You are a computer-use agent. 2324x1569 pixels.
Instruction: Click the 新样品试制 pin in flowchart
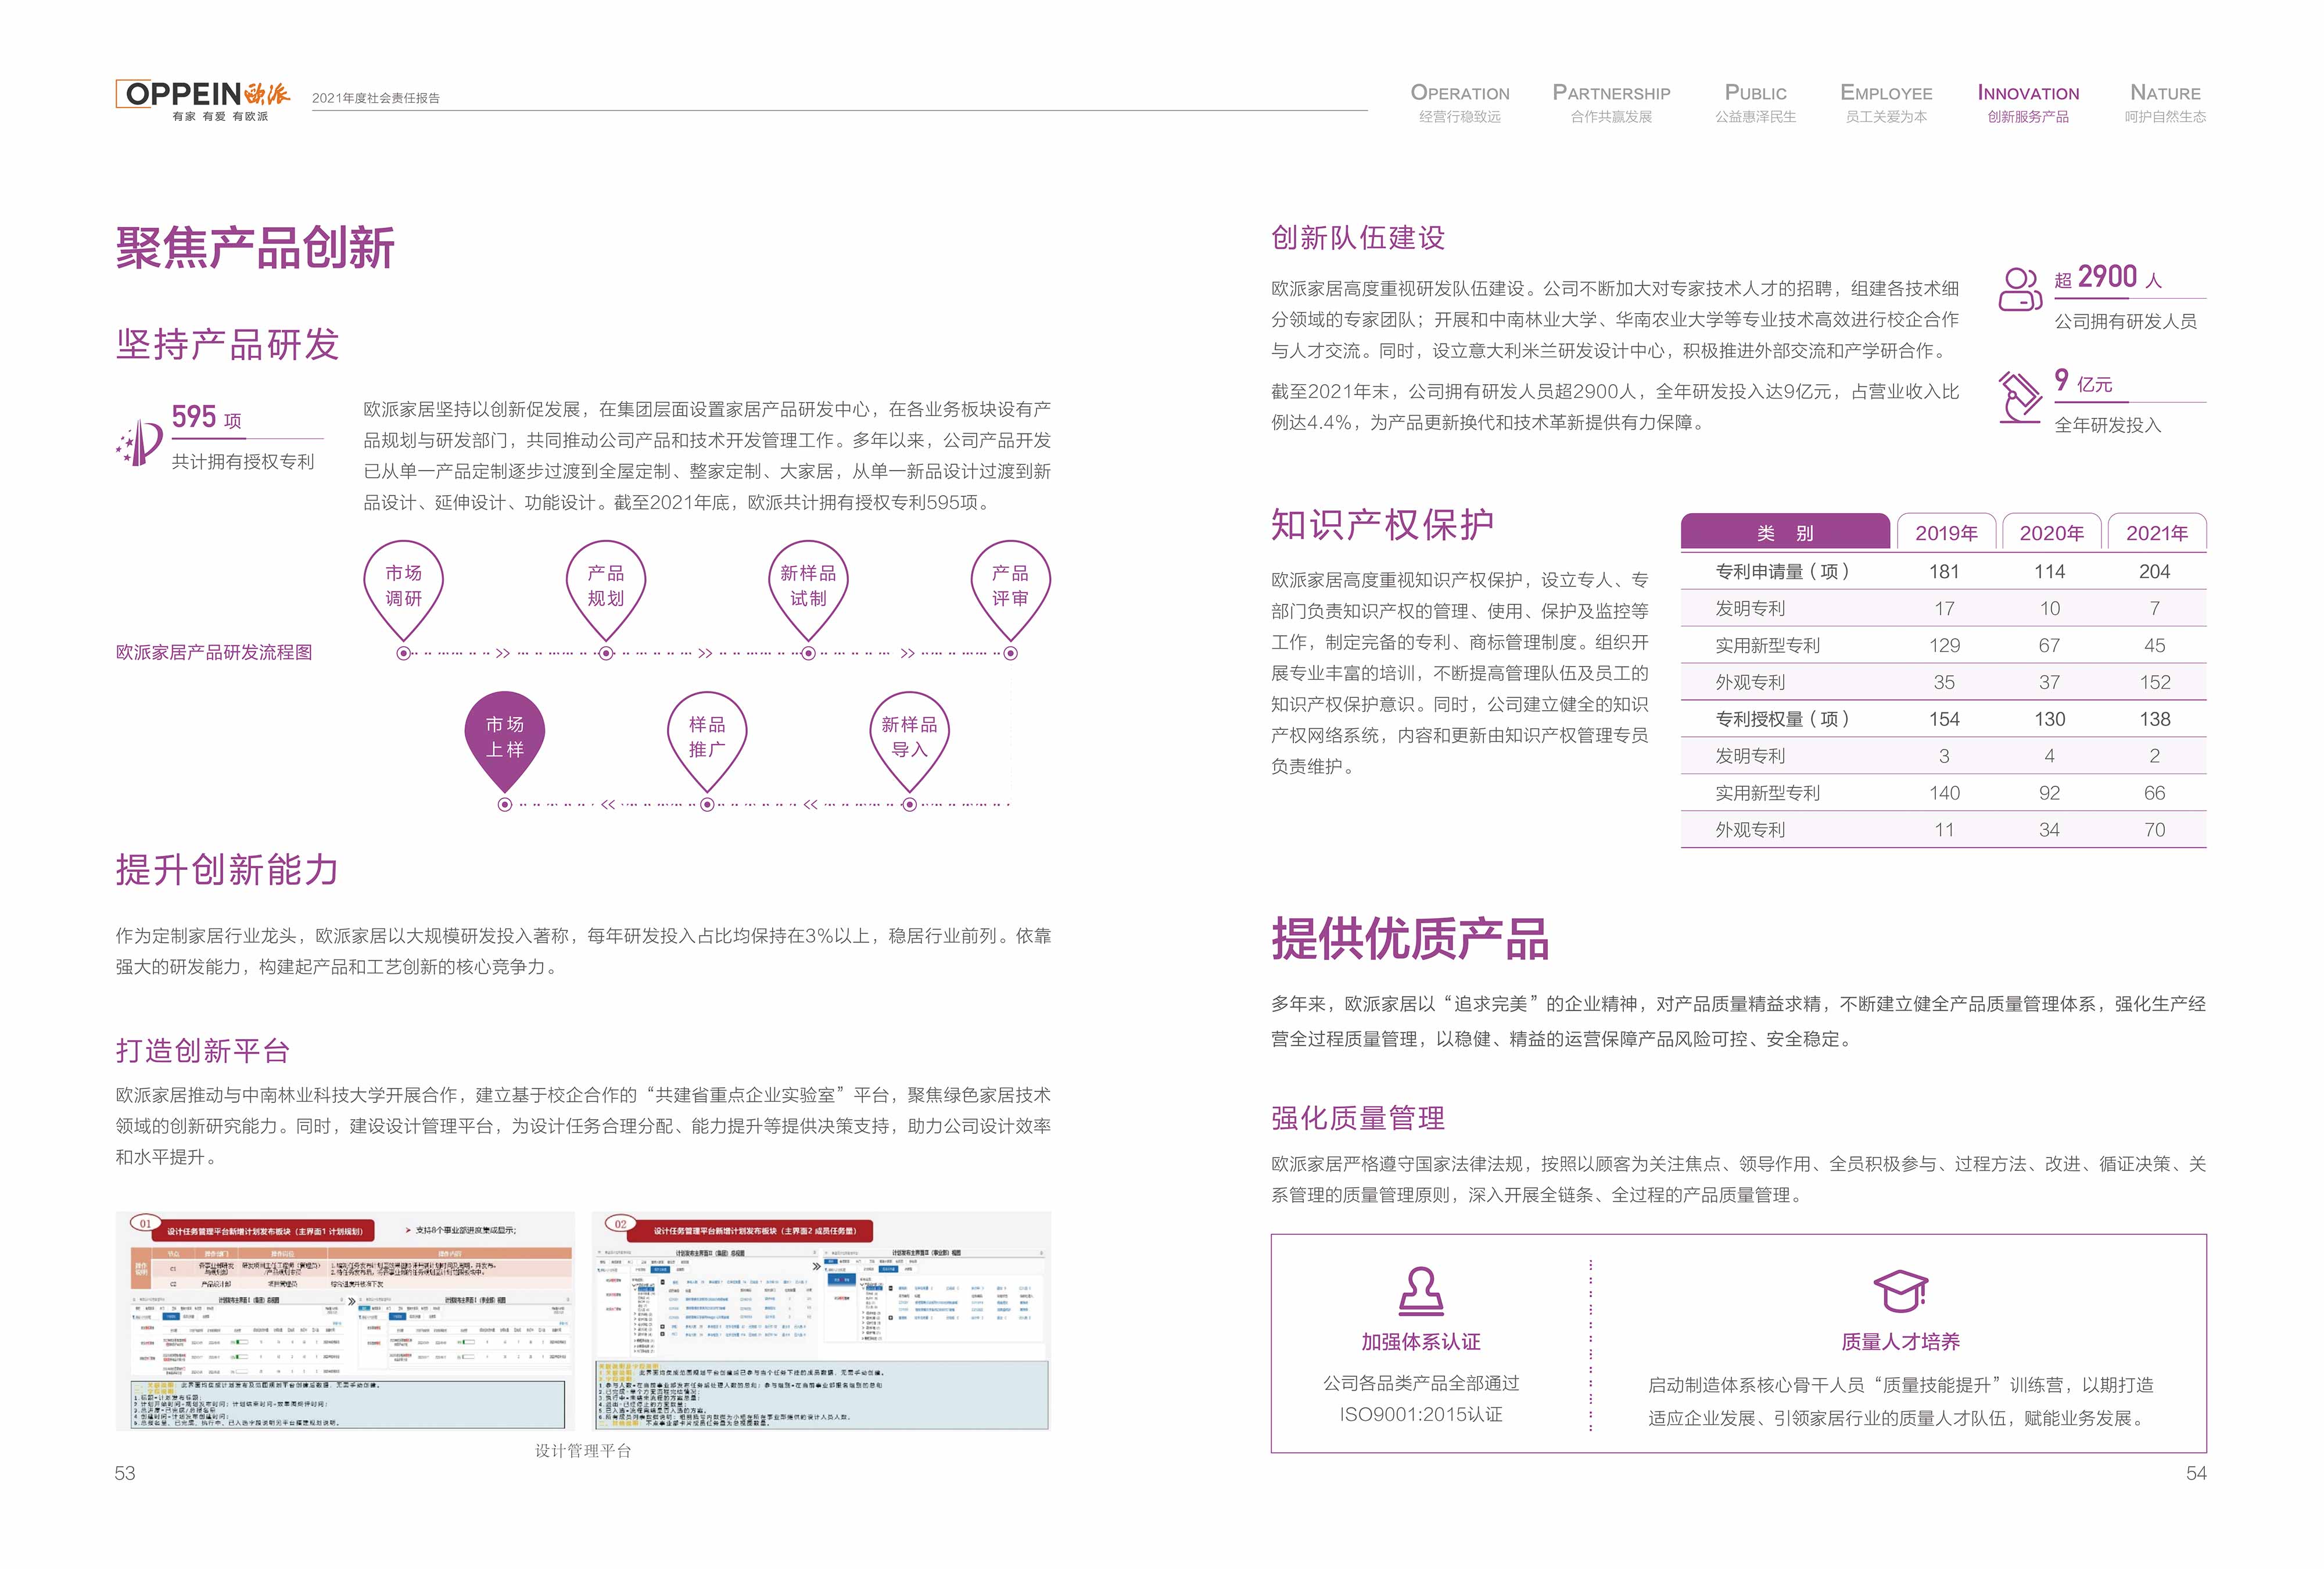click(x=808, y=585)
